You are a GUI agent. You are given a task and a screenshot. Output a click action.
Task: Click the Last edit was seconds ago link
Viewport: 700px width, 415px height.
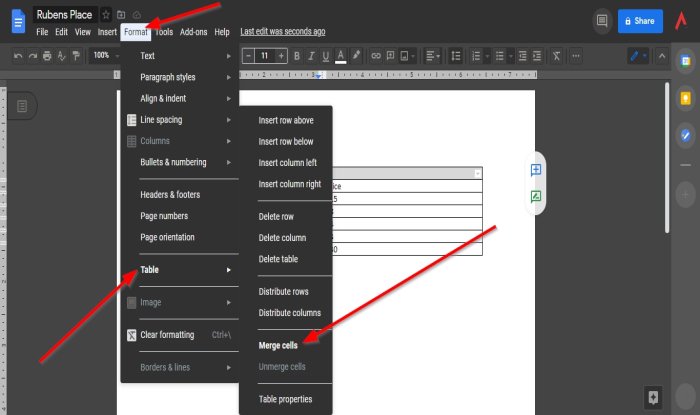(x=283, y=31)
